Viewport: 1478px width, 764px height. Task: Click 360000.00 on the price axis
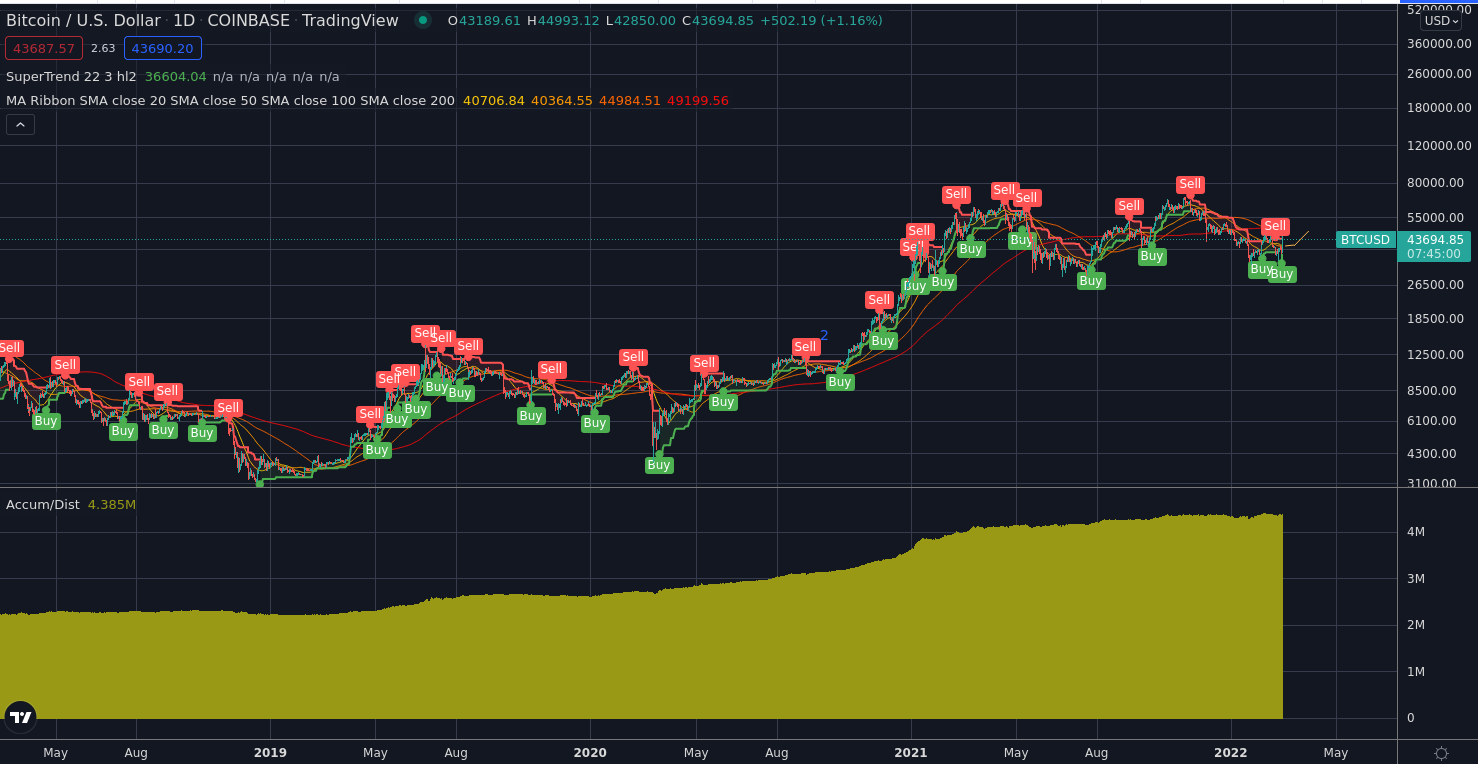tap(1439, 44)
